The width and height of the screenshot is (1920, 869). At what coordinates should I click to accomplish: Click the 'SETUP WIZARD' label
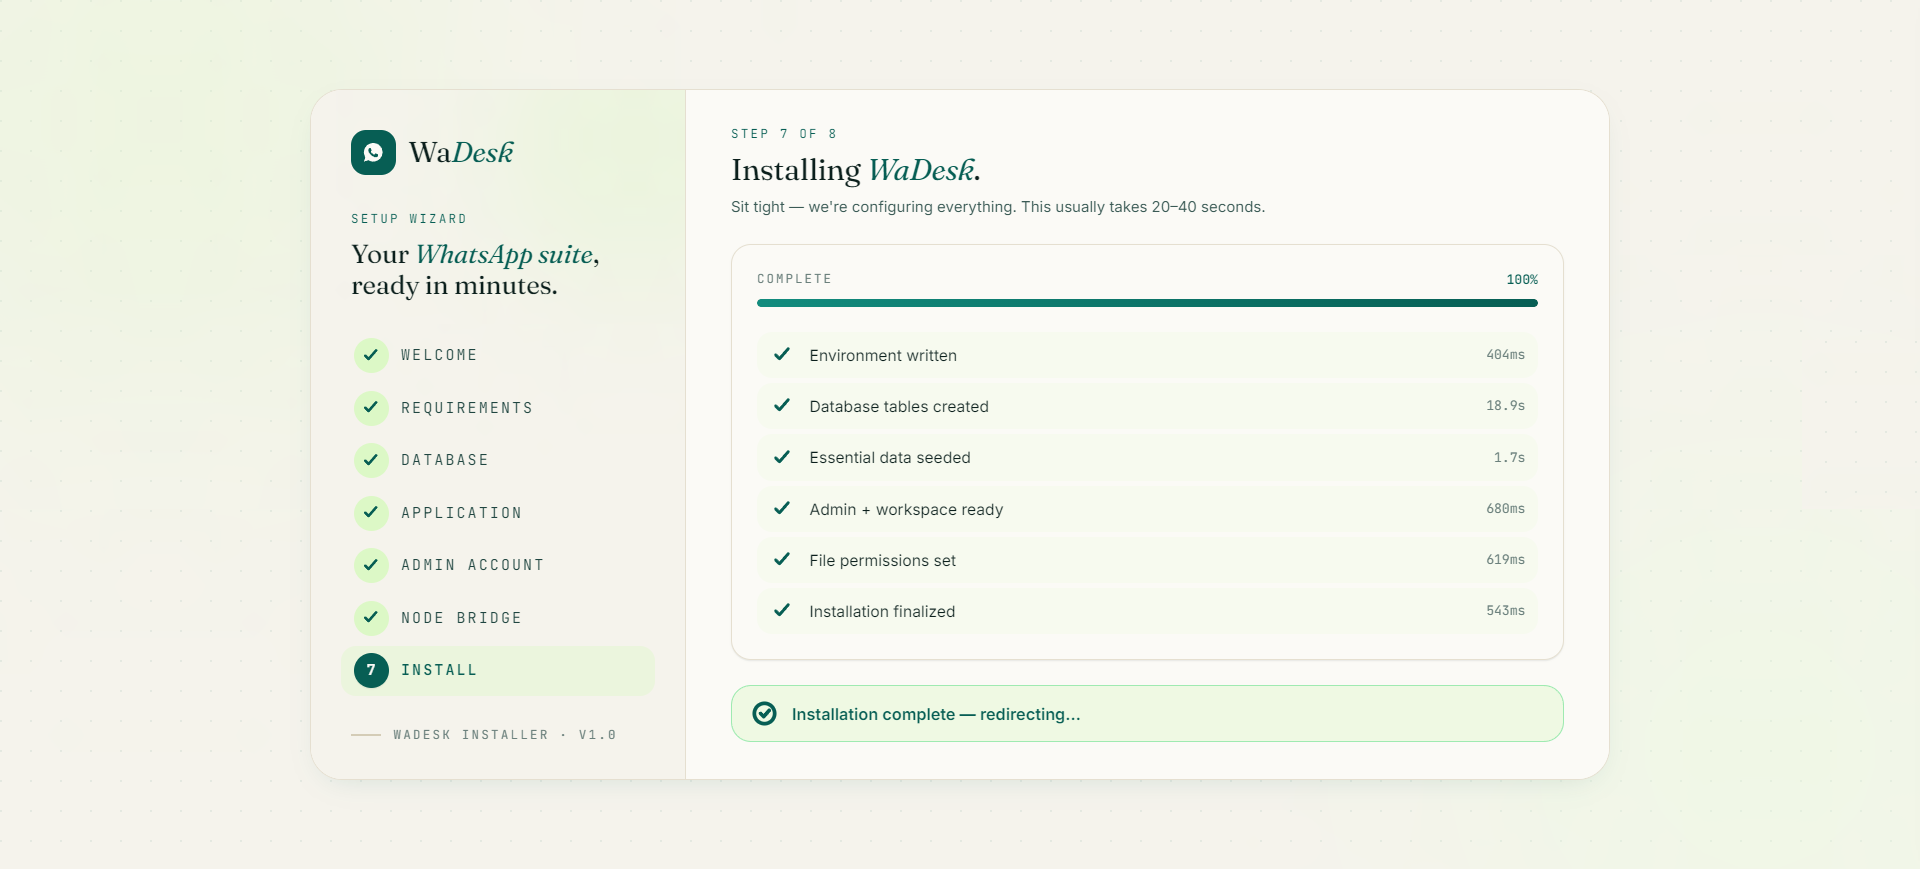coord(409,219)
